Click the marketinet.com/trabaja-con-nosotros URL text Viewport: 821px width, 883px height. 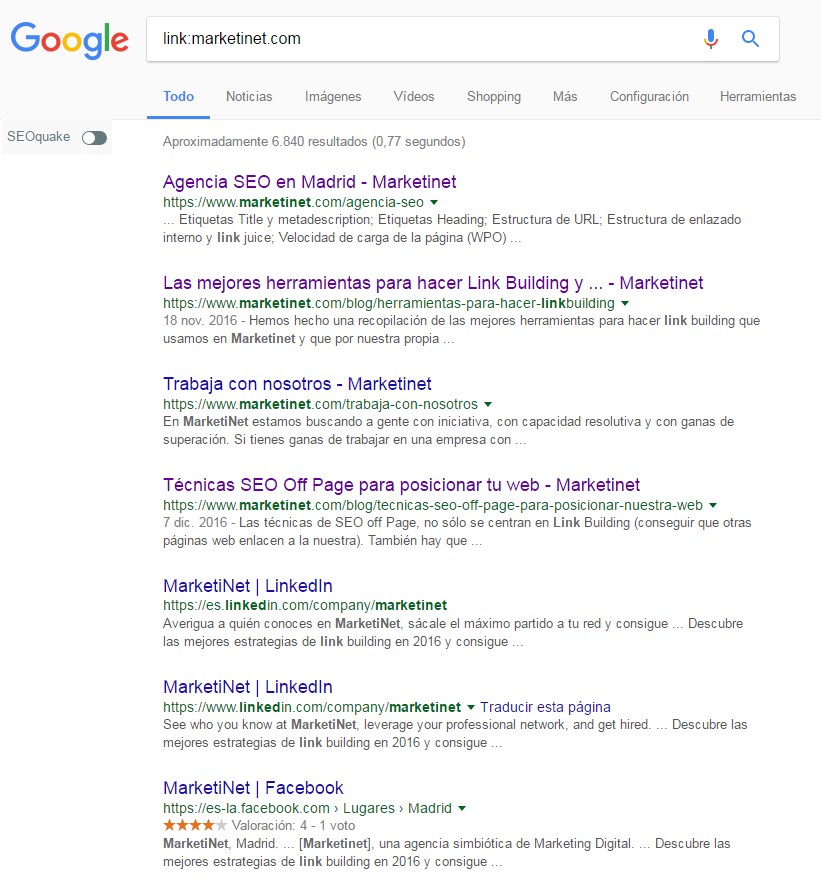tap(320, 404)
